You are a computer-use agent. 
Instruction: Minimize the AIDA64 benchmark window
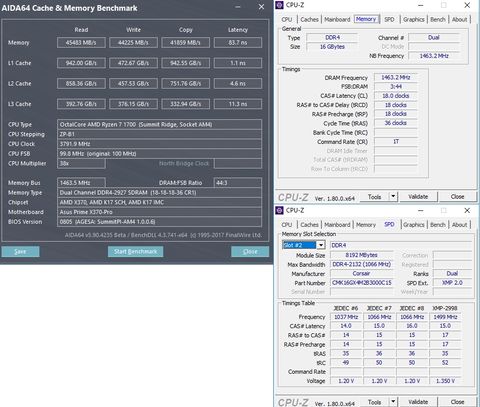[x=238, y=7]
